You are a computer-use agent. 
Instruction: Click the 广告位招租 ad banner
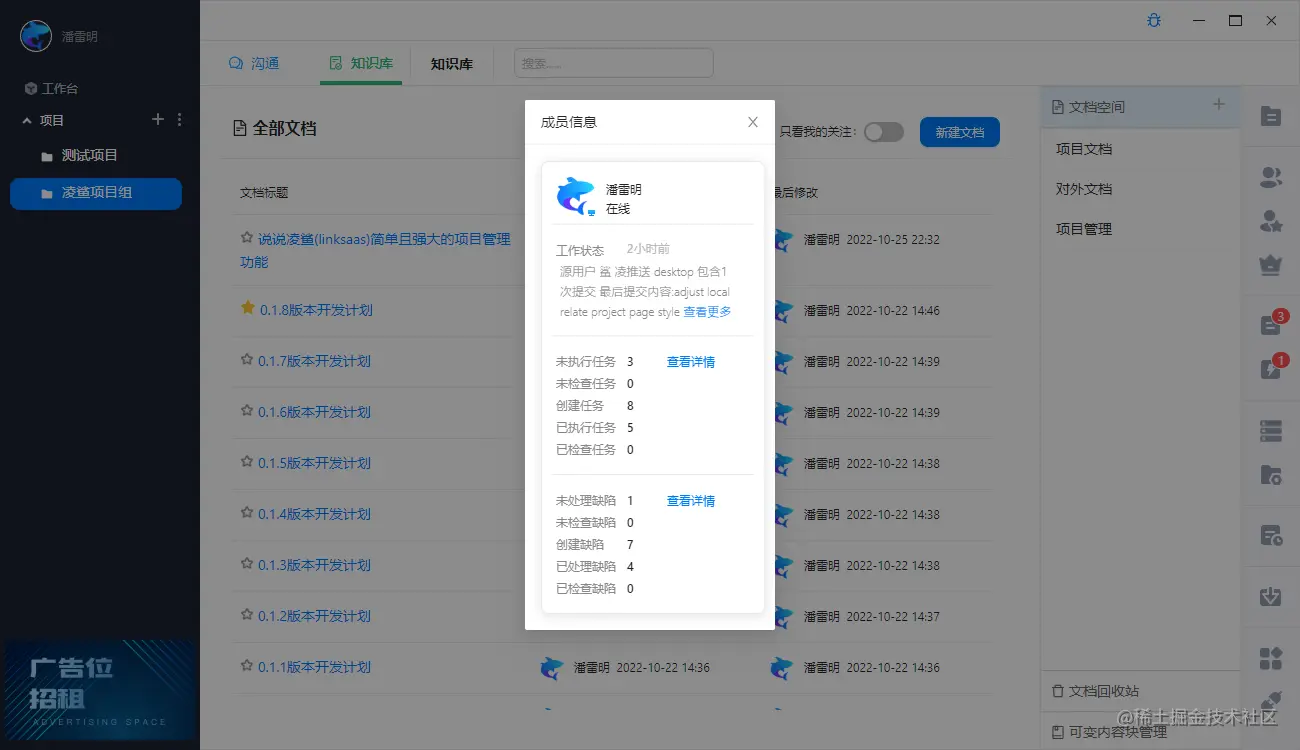click(x=99, y=691)
